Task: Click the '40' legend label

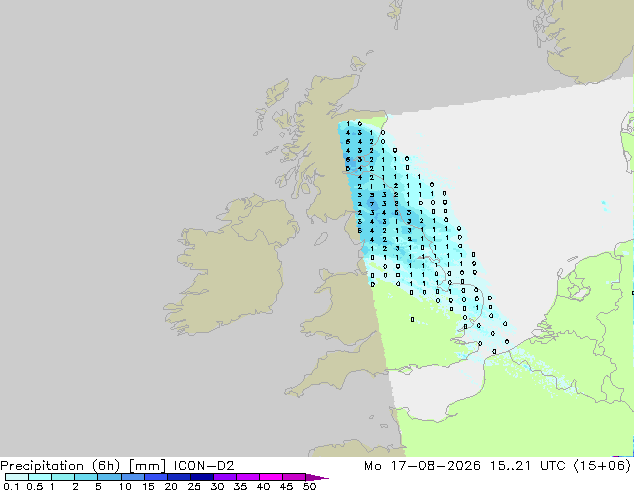Action: tap(263, 486)
